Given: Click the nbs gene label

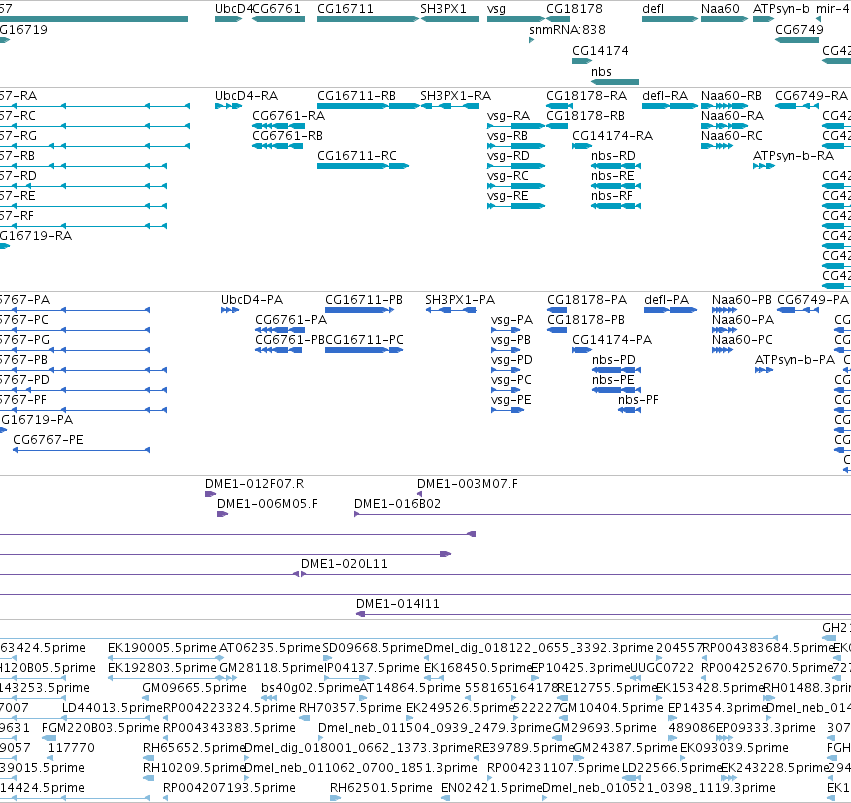Looking at the screenshot, I should (x=601, y=72).
